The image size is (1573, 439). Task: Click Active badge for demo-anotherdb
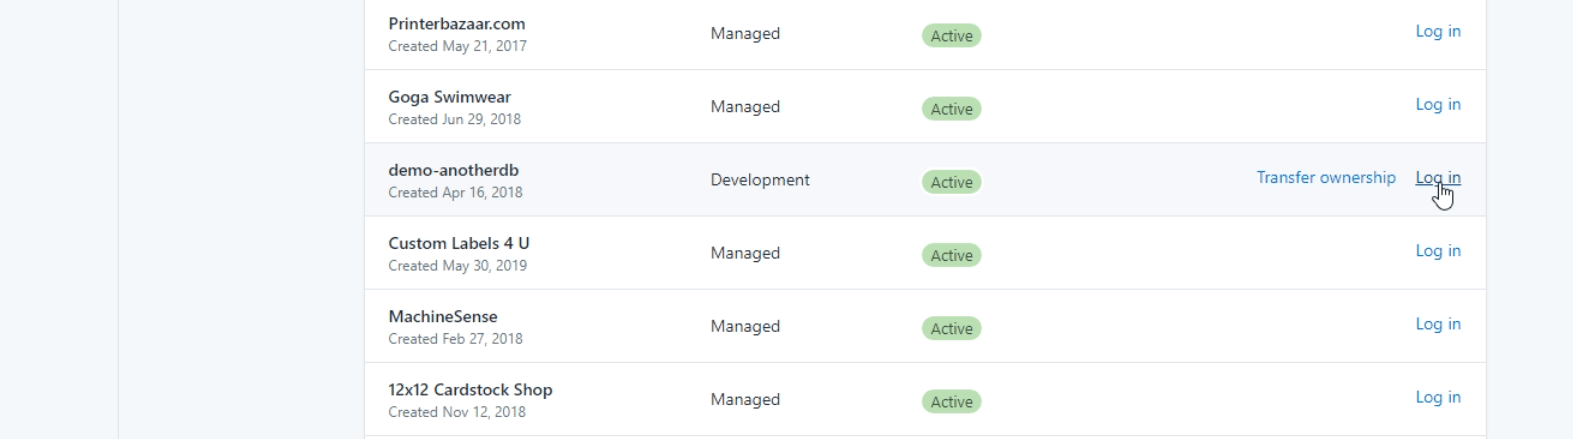coord(951,182)
